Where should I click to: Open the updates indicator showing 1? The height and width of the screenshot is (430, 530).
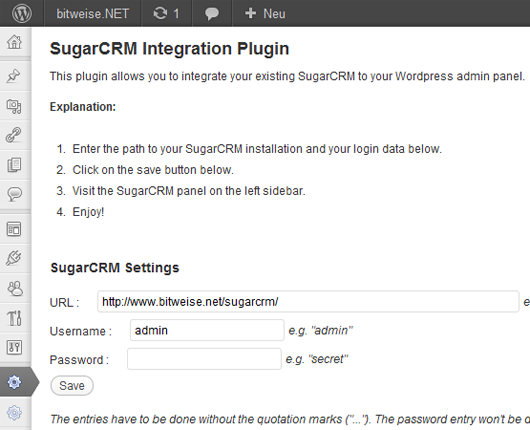tap(166, 14)
